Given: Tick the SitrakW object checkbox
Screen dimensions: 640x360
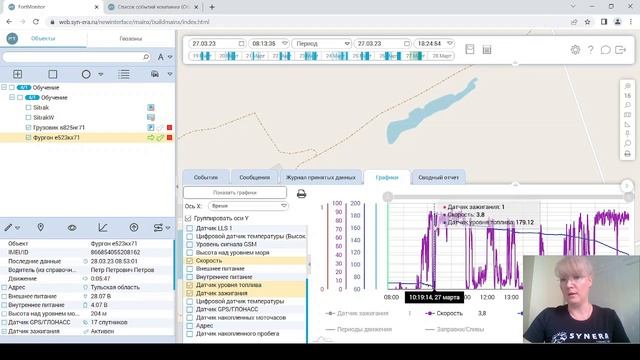Looking at the screenshot, I should coord(28,118).
